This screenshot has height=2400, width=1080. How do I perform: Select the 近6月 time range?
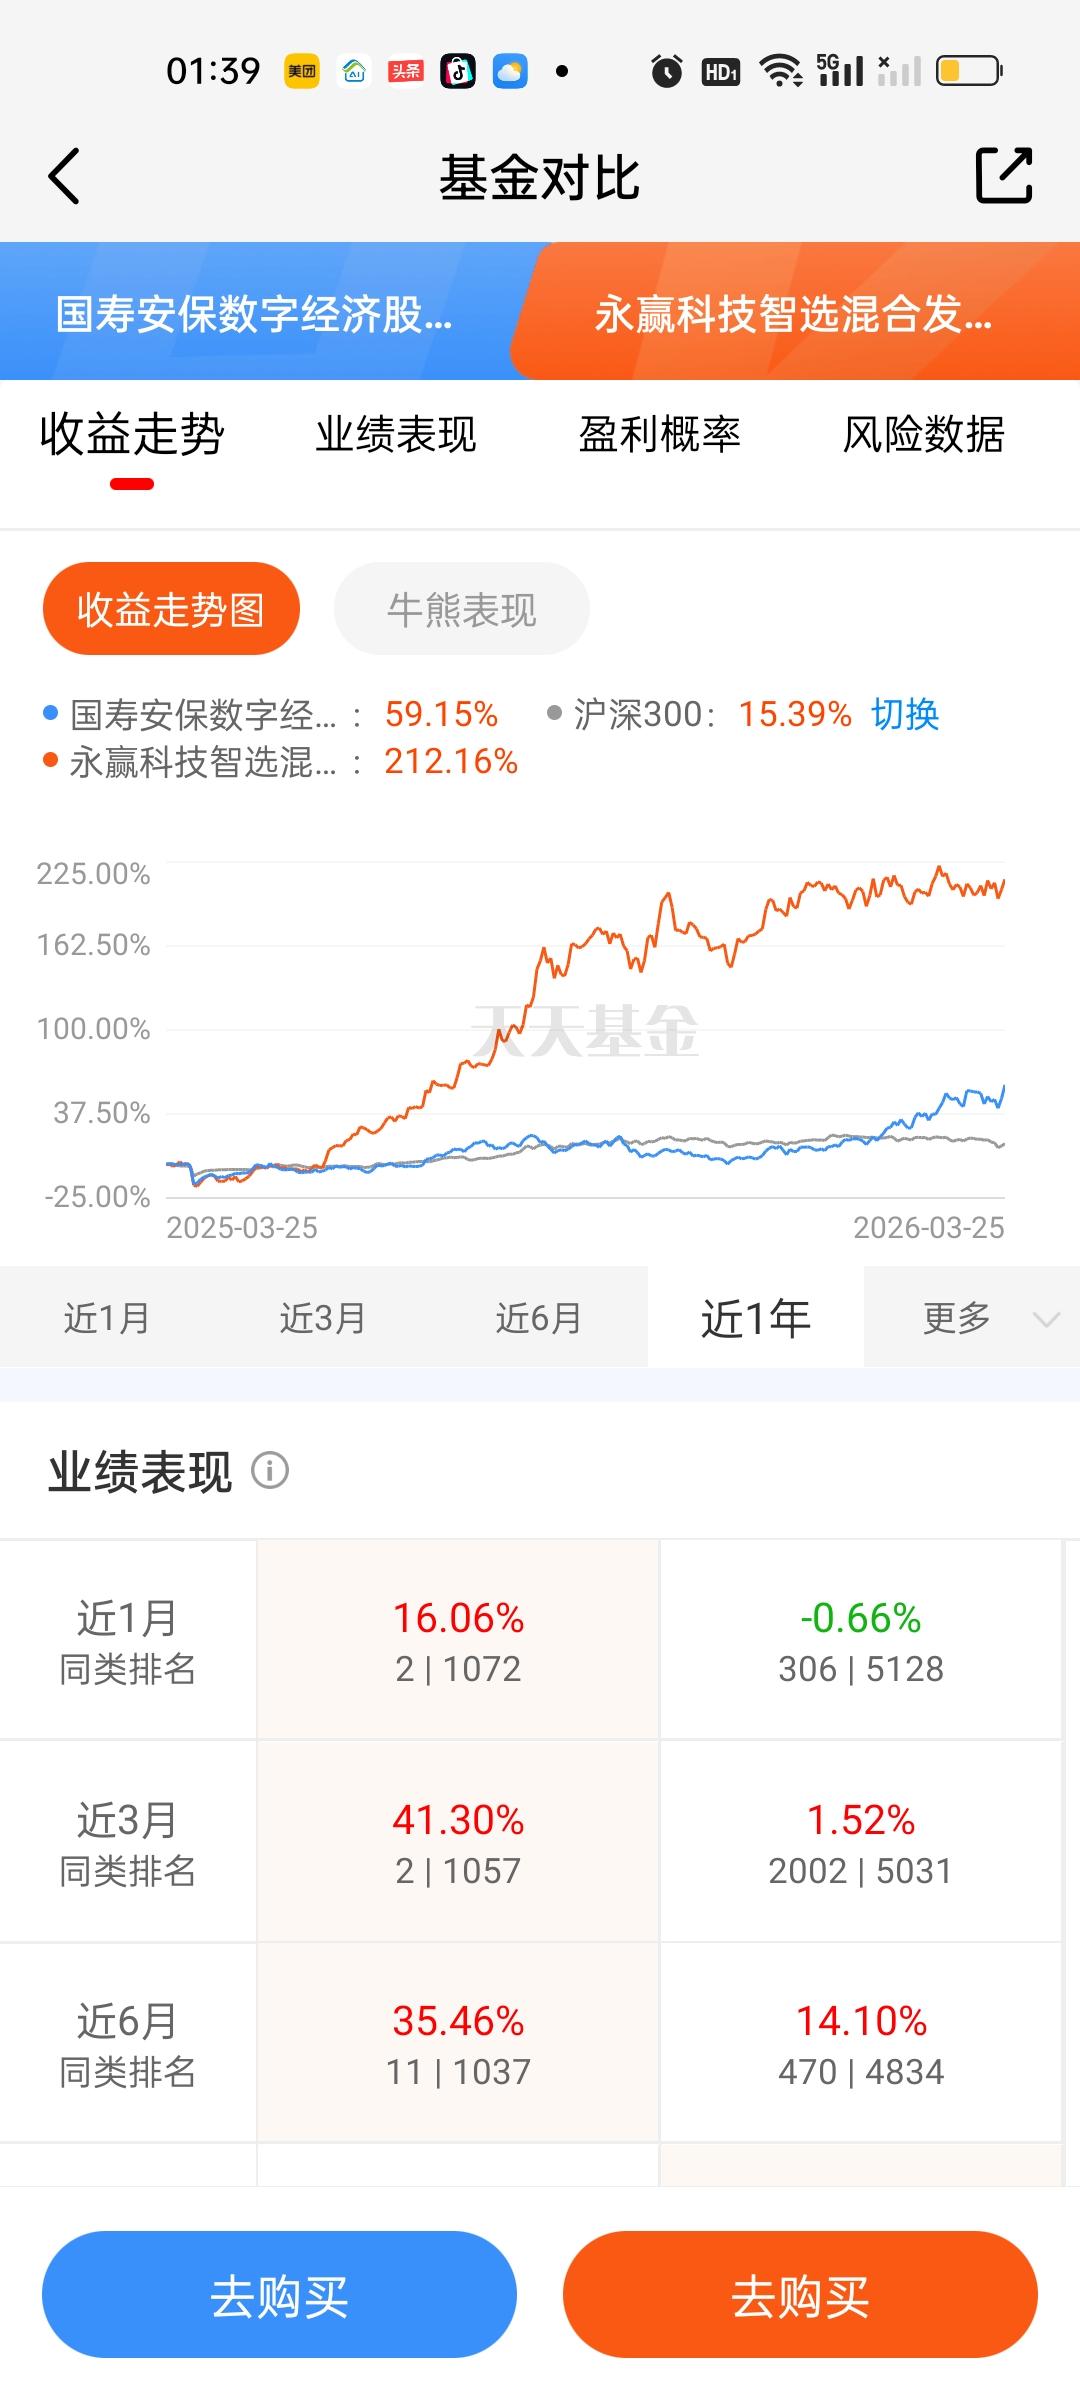(539, 1318)
